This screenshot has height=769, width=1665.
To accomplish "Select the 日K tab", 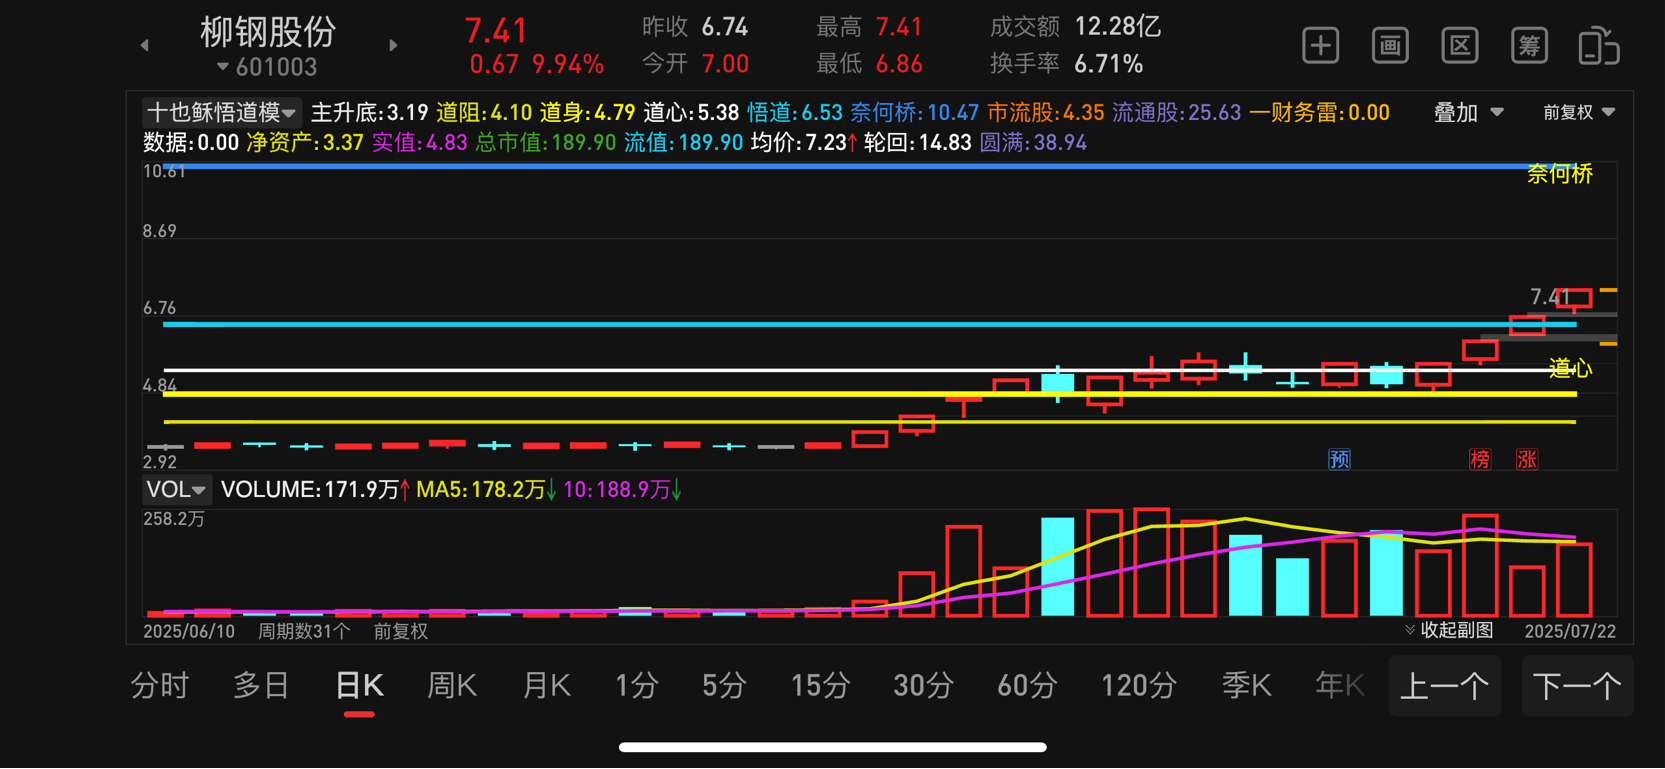I will (359, 686).
